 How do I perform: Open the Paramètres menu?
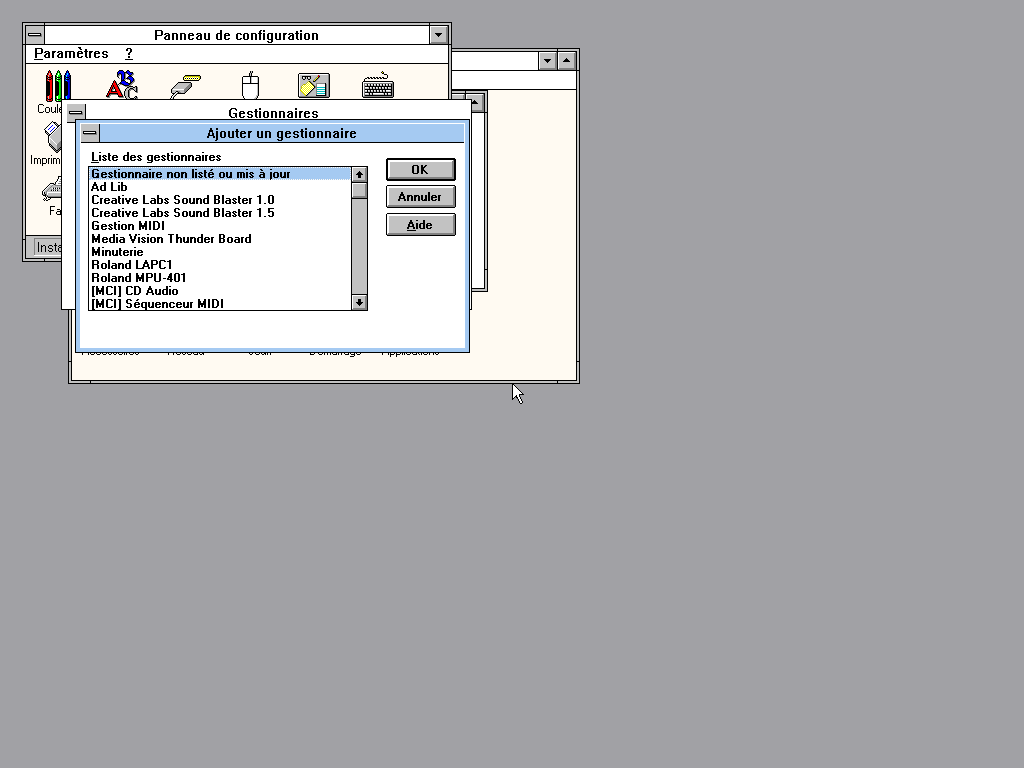(x=71, y=54)
